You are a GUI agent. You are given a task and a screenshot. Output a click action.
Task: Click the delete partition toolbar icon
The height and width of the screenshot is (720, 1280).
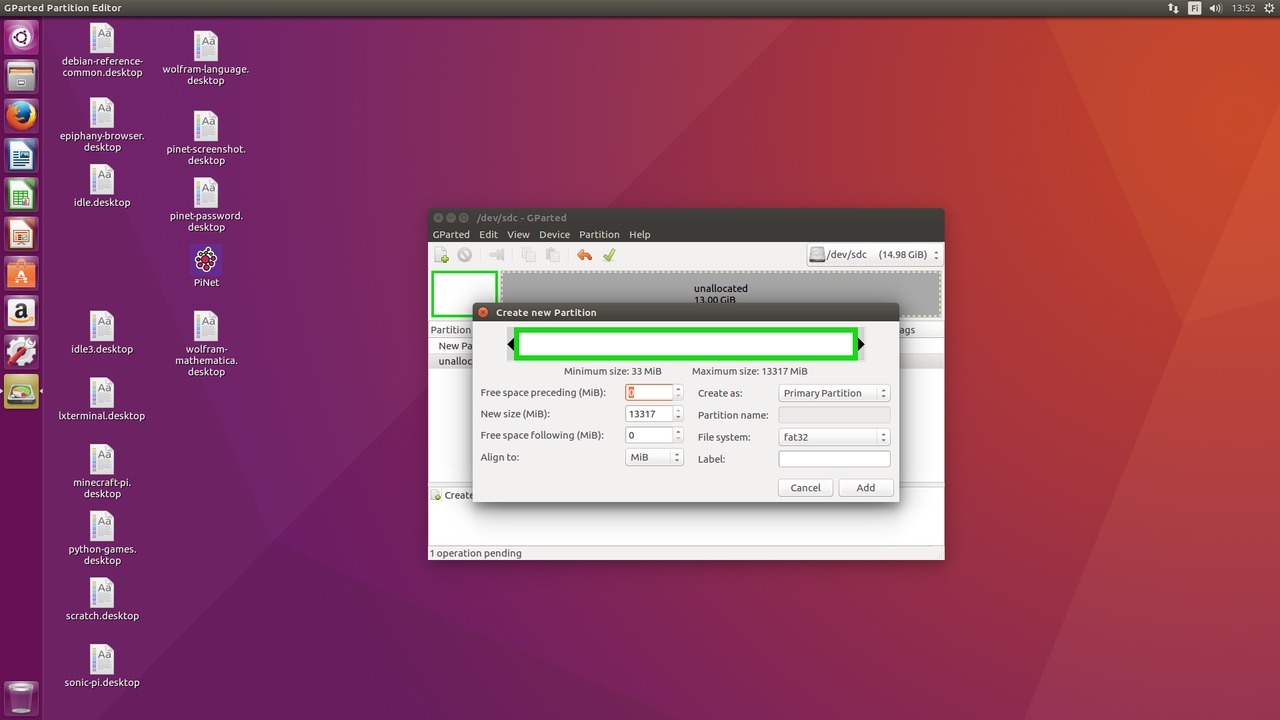click(465, 255)
